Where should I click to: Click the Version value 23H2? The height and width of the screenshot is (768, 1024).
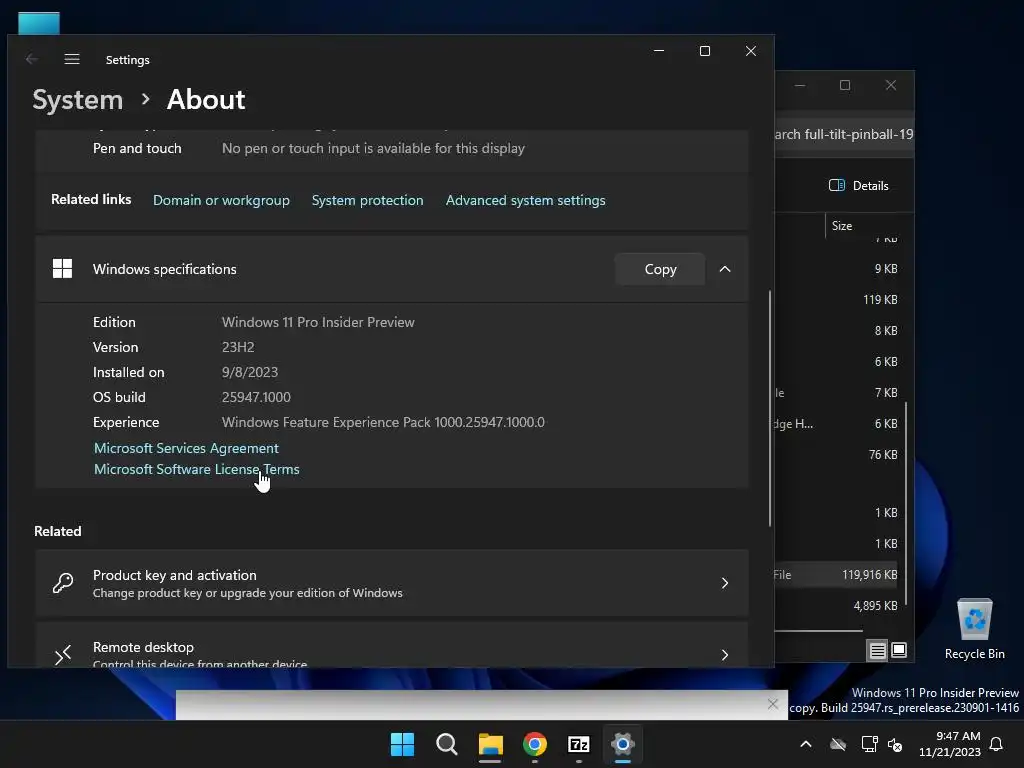click(x=238, y=347)
